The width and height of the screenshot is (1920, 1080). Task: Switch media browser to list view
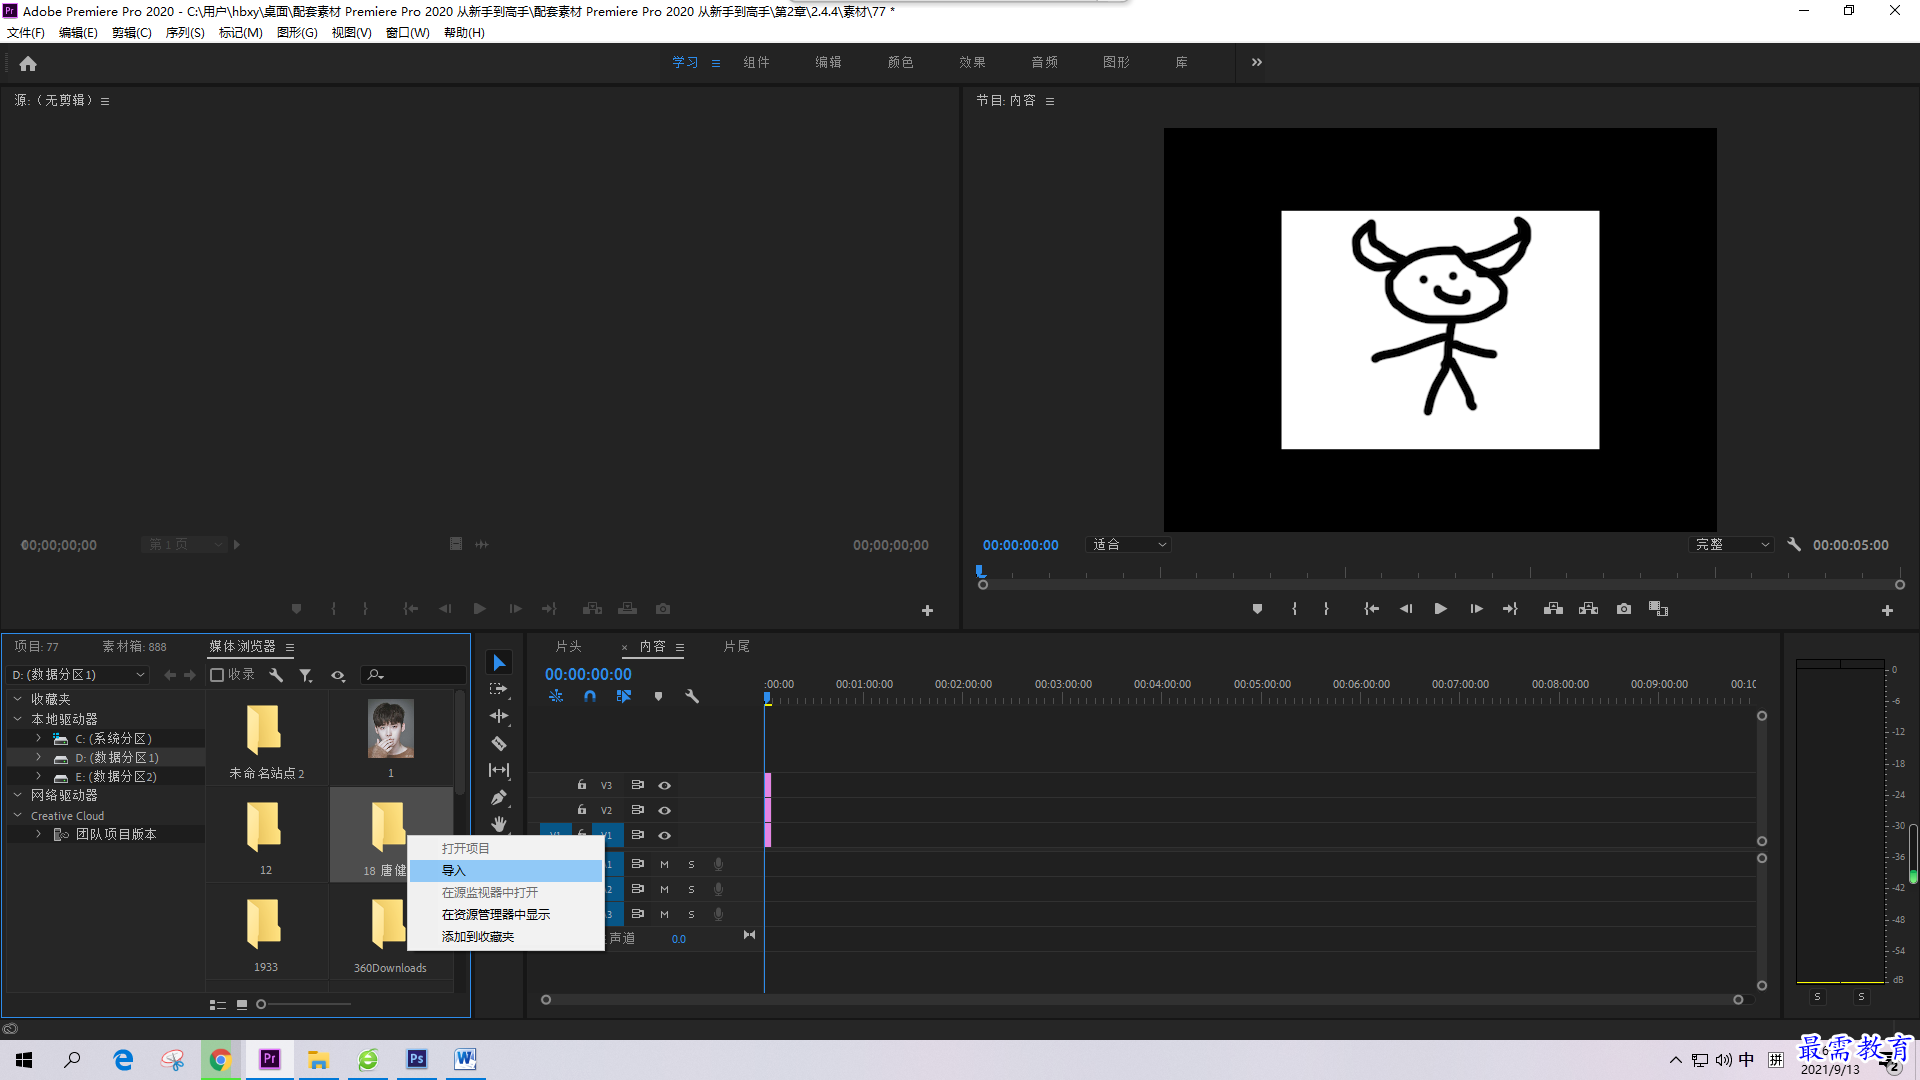[217, 1005]
